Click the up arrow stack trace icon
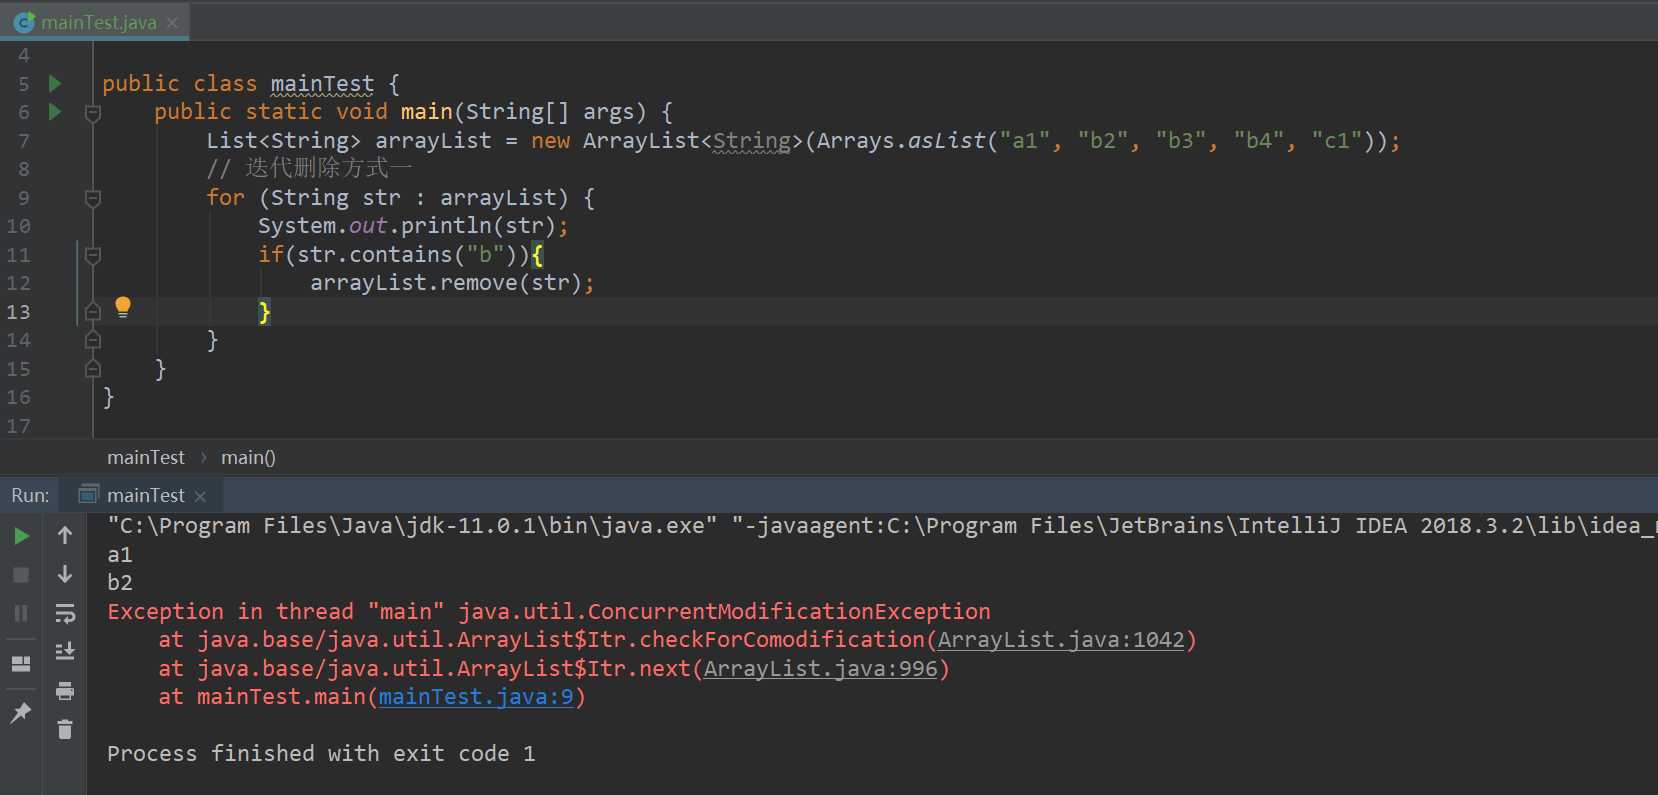 tap(65, 535)
